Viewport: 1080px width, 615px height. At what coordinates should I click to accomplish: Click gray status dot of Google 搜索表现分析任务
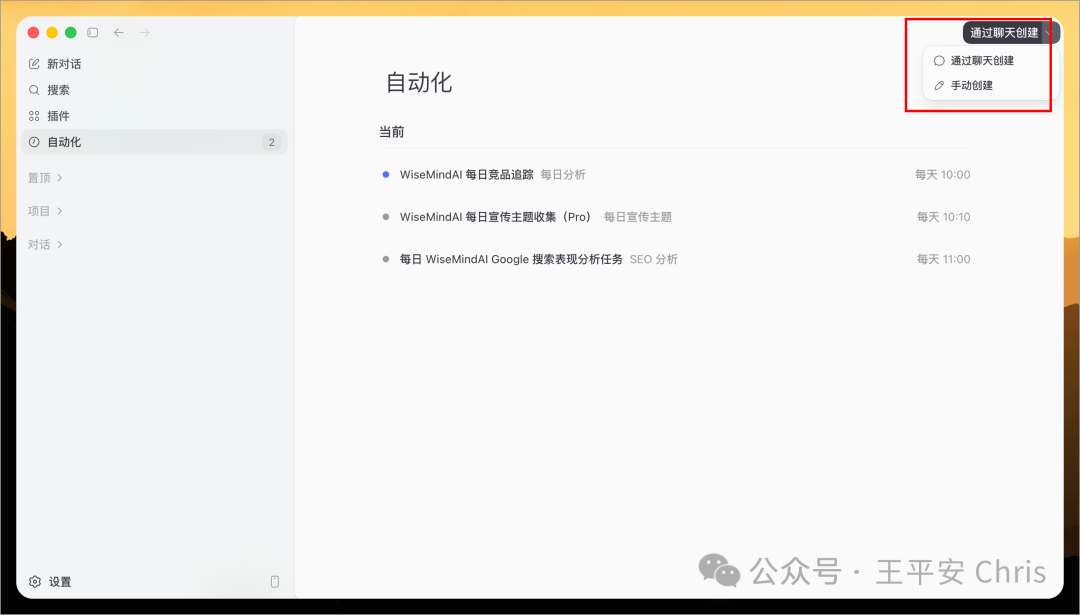point(386,260)
